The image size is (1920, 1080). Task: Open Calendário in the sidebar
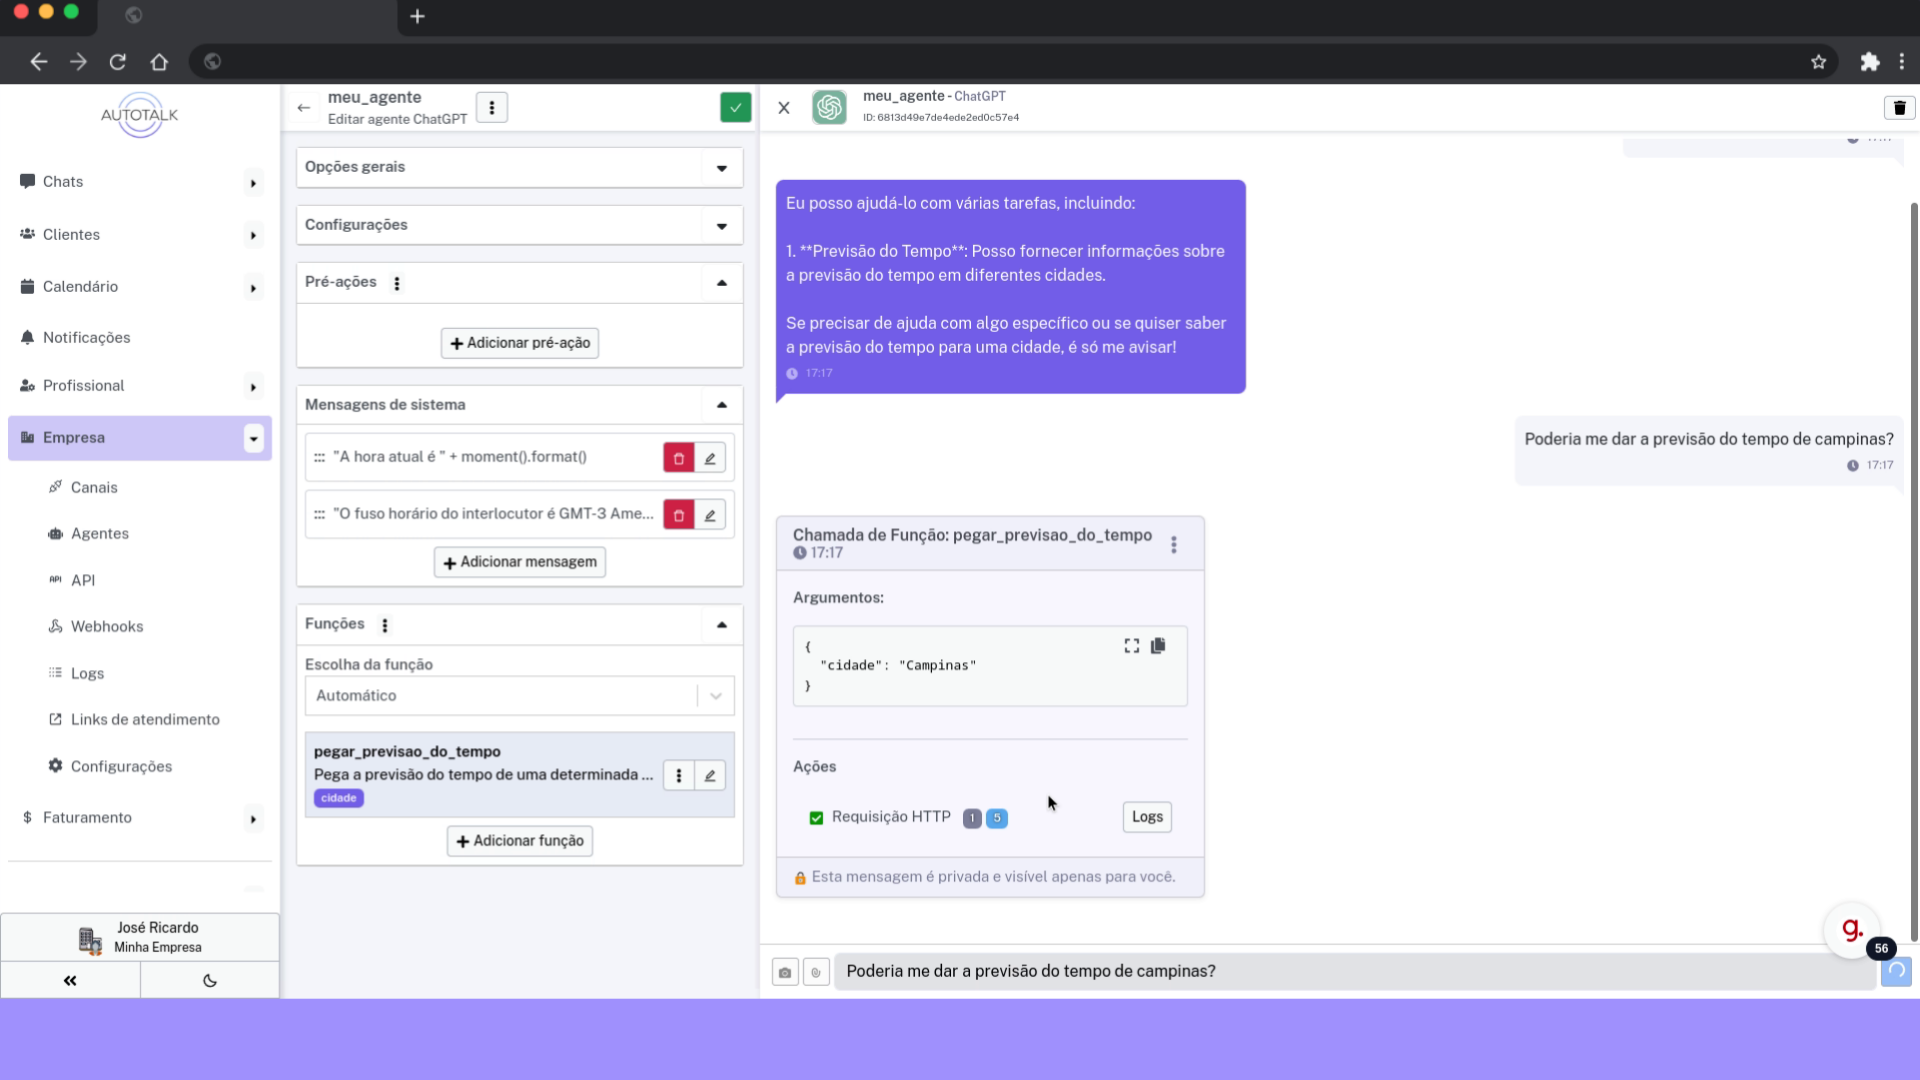(80, 287)
